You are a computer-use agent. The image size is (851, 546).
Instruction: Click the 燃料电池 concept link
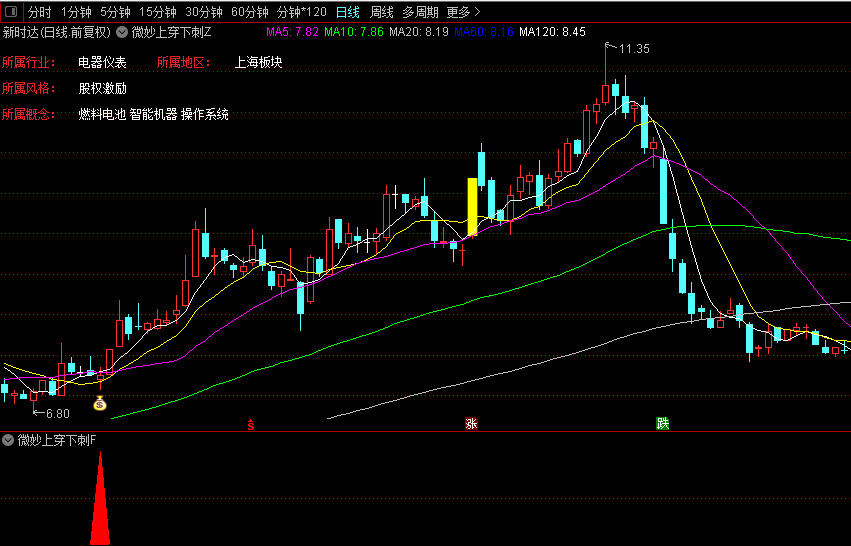pyautogui.click(x=102, y=115)
